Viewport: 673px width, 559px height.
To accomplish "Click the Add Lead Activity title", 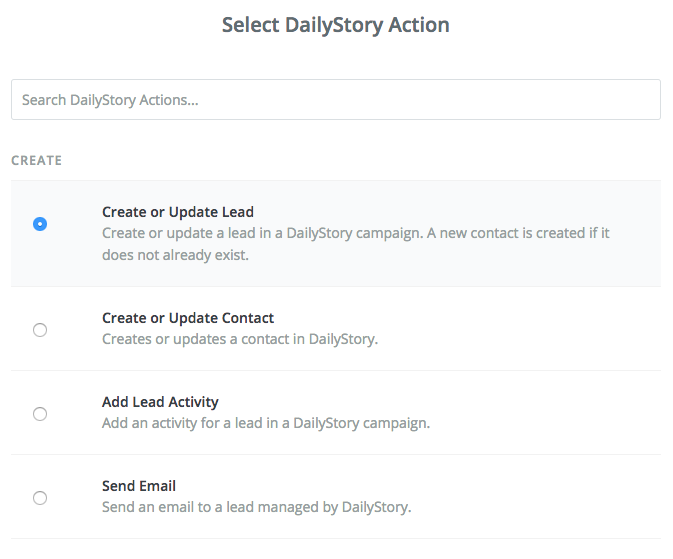I will click(160, 402).
